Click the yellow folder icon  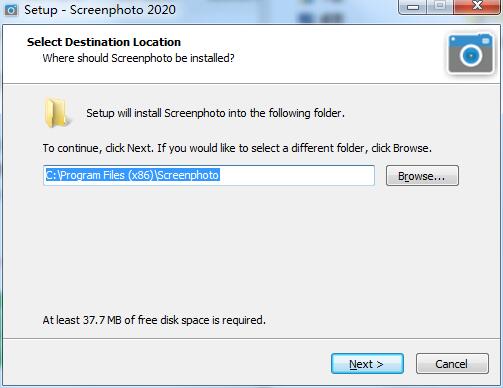click(57, 113)
